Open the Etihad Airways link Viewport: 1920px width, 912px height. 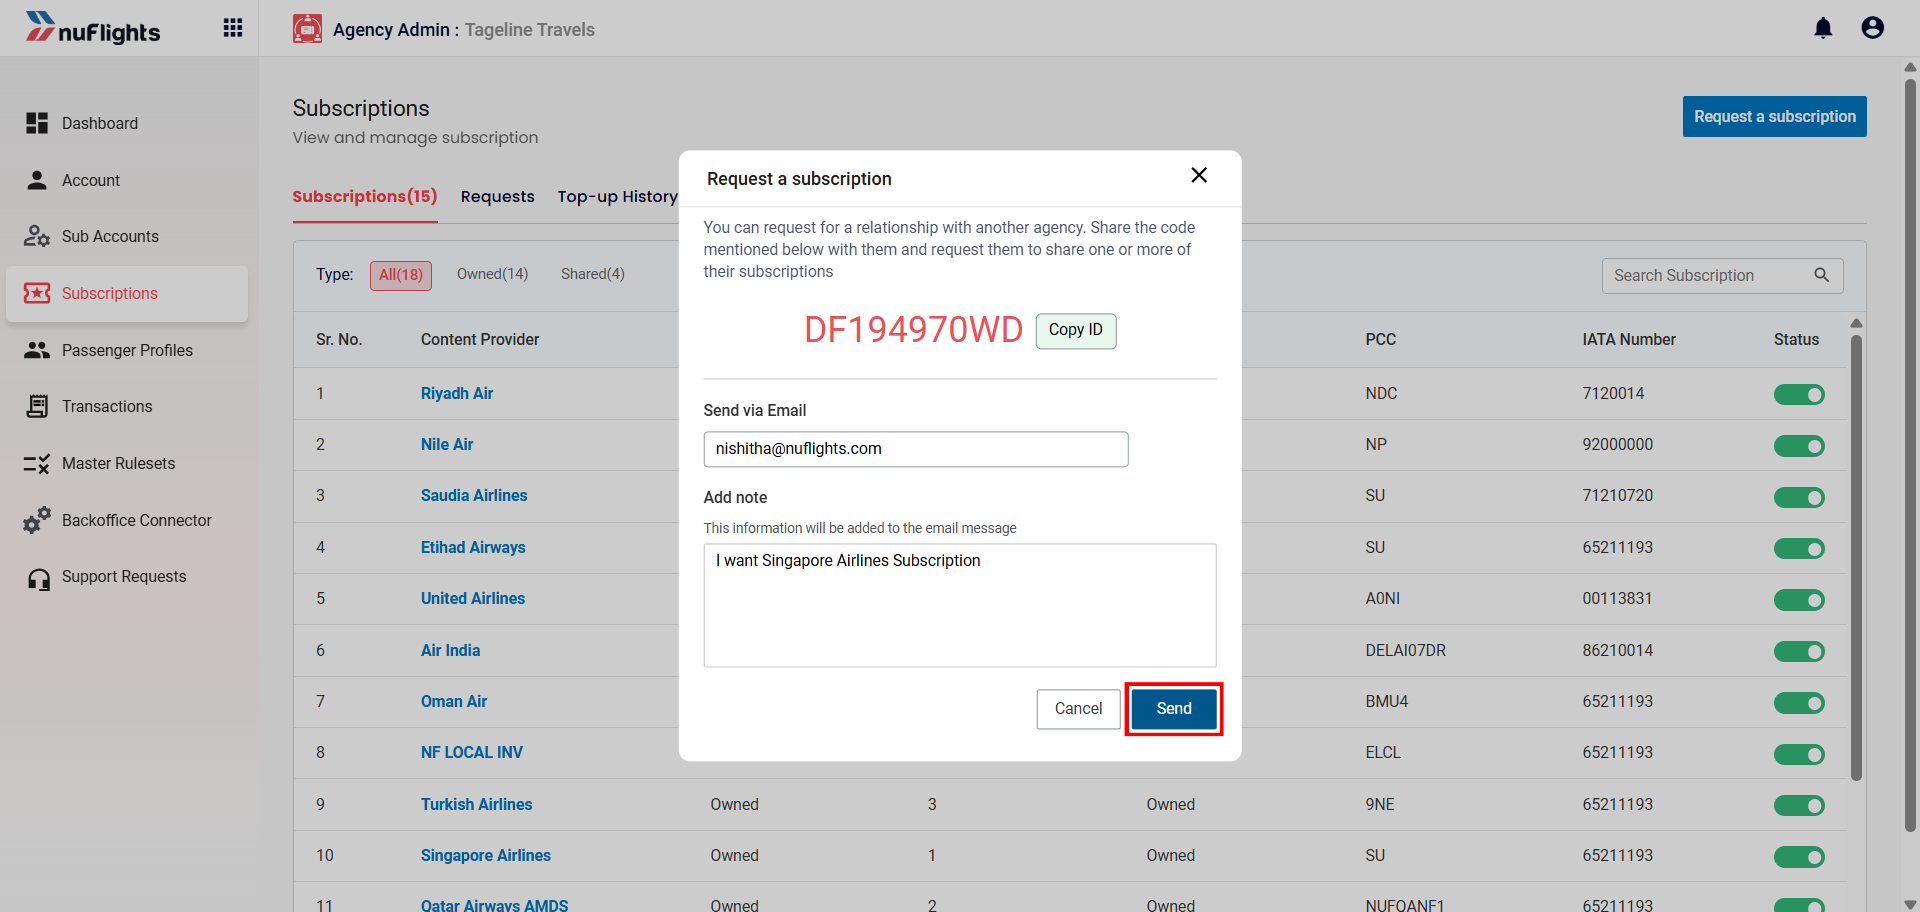point(473,548)
